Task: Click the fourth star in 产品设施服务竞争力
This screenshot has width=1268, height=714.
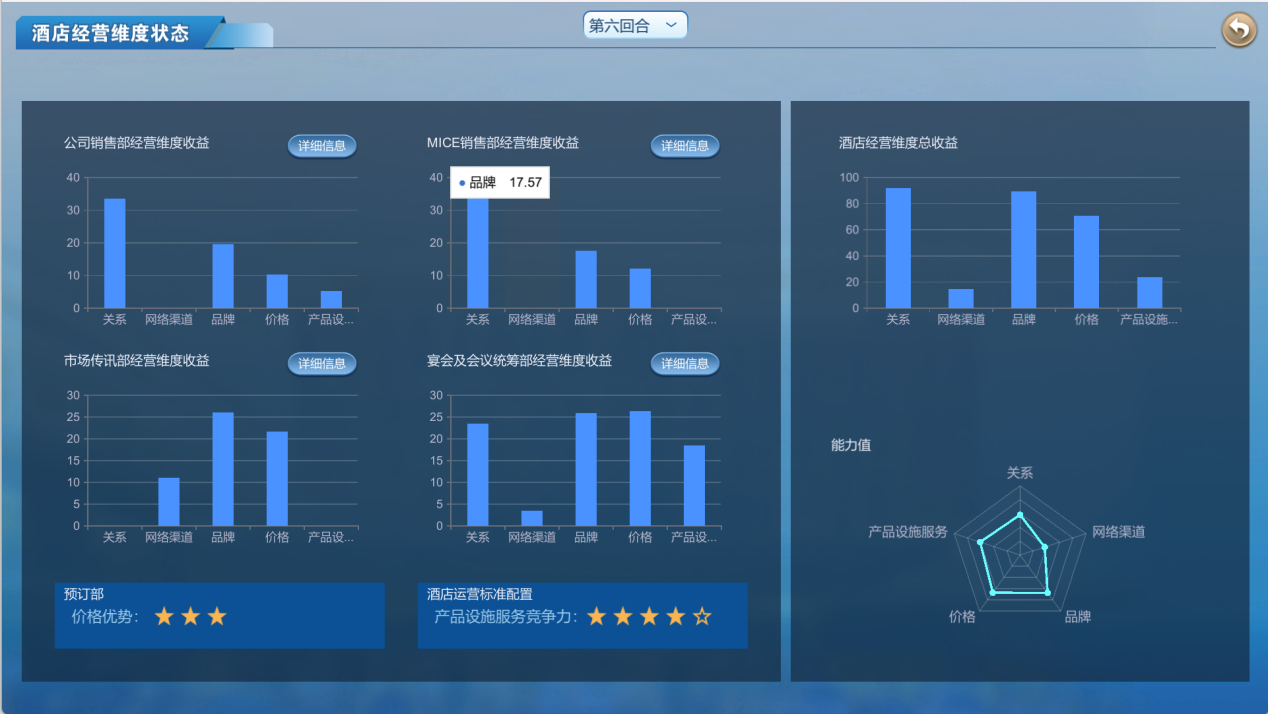Action: tap(676, 616)
